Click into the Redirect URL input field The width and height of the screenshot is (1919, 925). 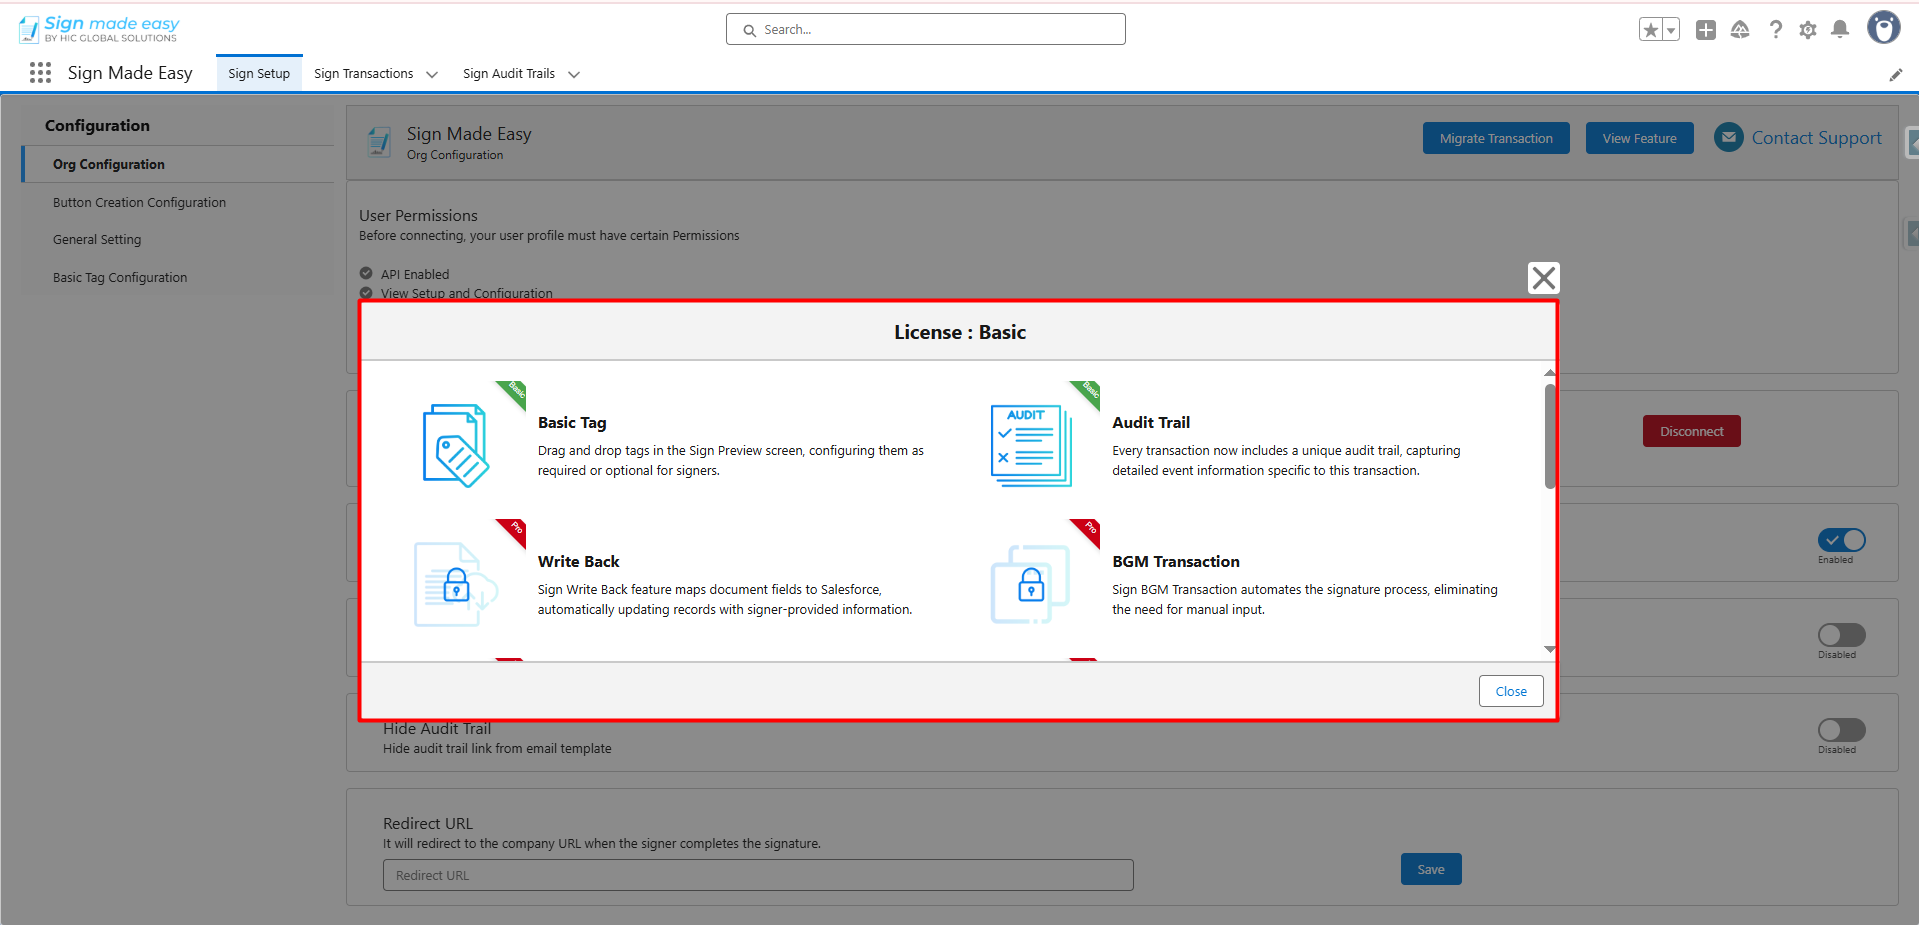(758, 875)
